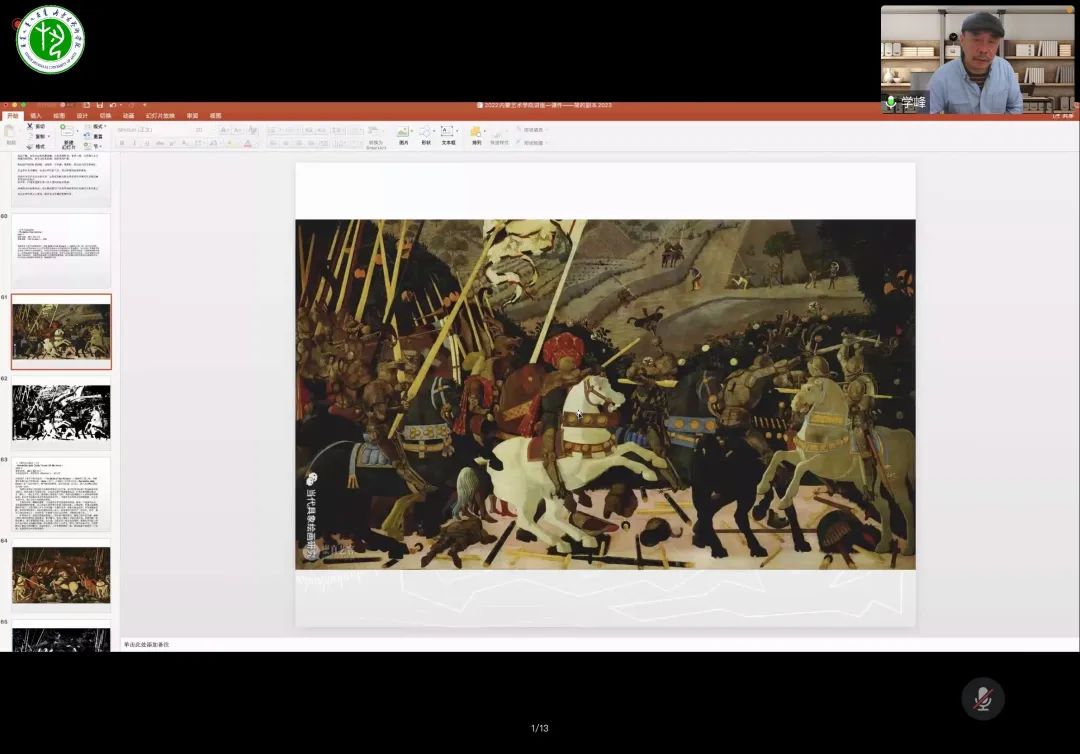
Task: Select slide 65 thumbnail in the slide panel
Action: coord(61,636)
